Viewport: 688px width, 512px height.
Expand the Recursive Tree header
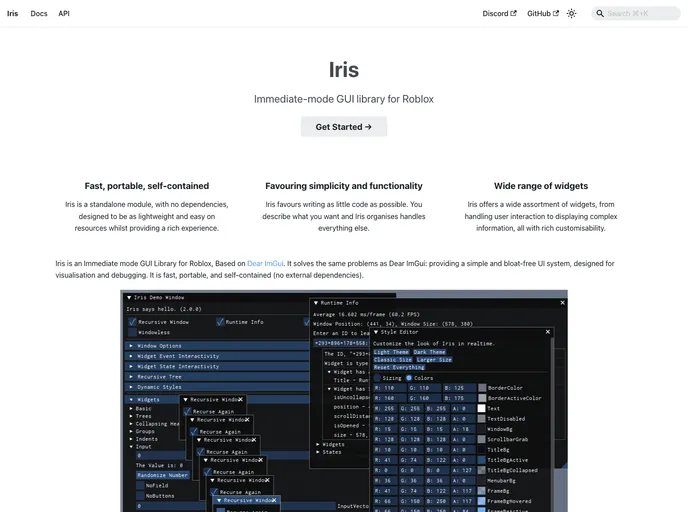coord(217,376)
